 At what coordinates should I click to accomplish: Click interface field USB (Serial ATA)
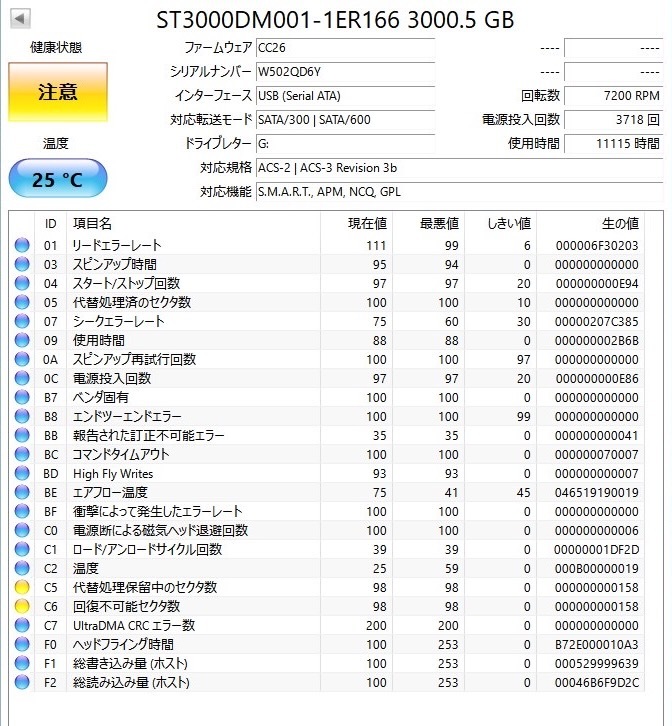(x=345, y=96)
